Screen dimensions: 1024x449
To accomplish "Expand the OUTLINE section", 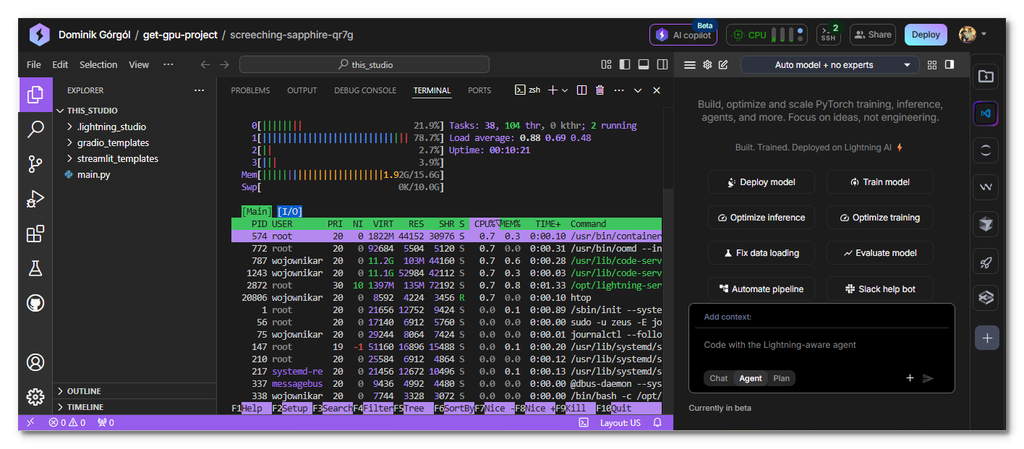I will tap(84, 391).
